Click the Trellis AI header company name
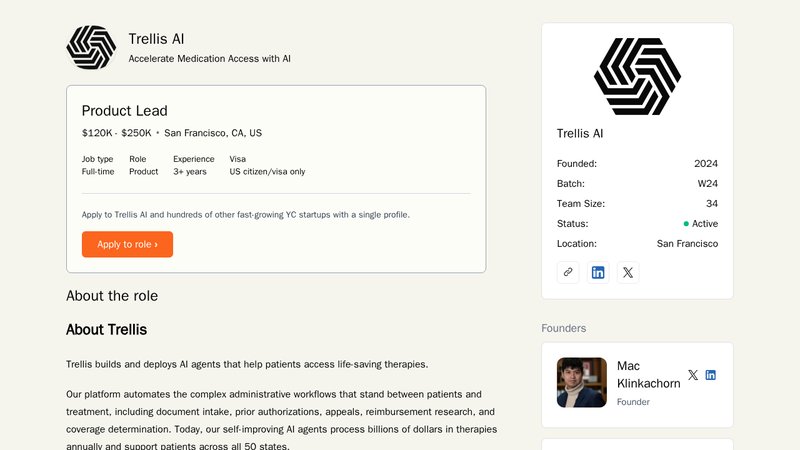The height and width of the screenshot is (450, 800). point(156,39)
